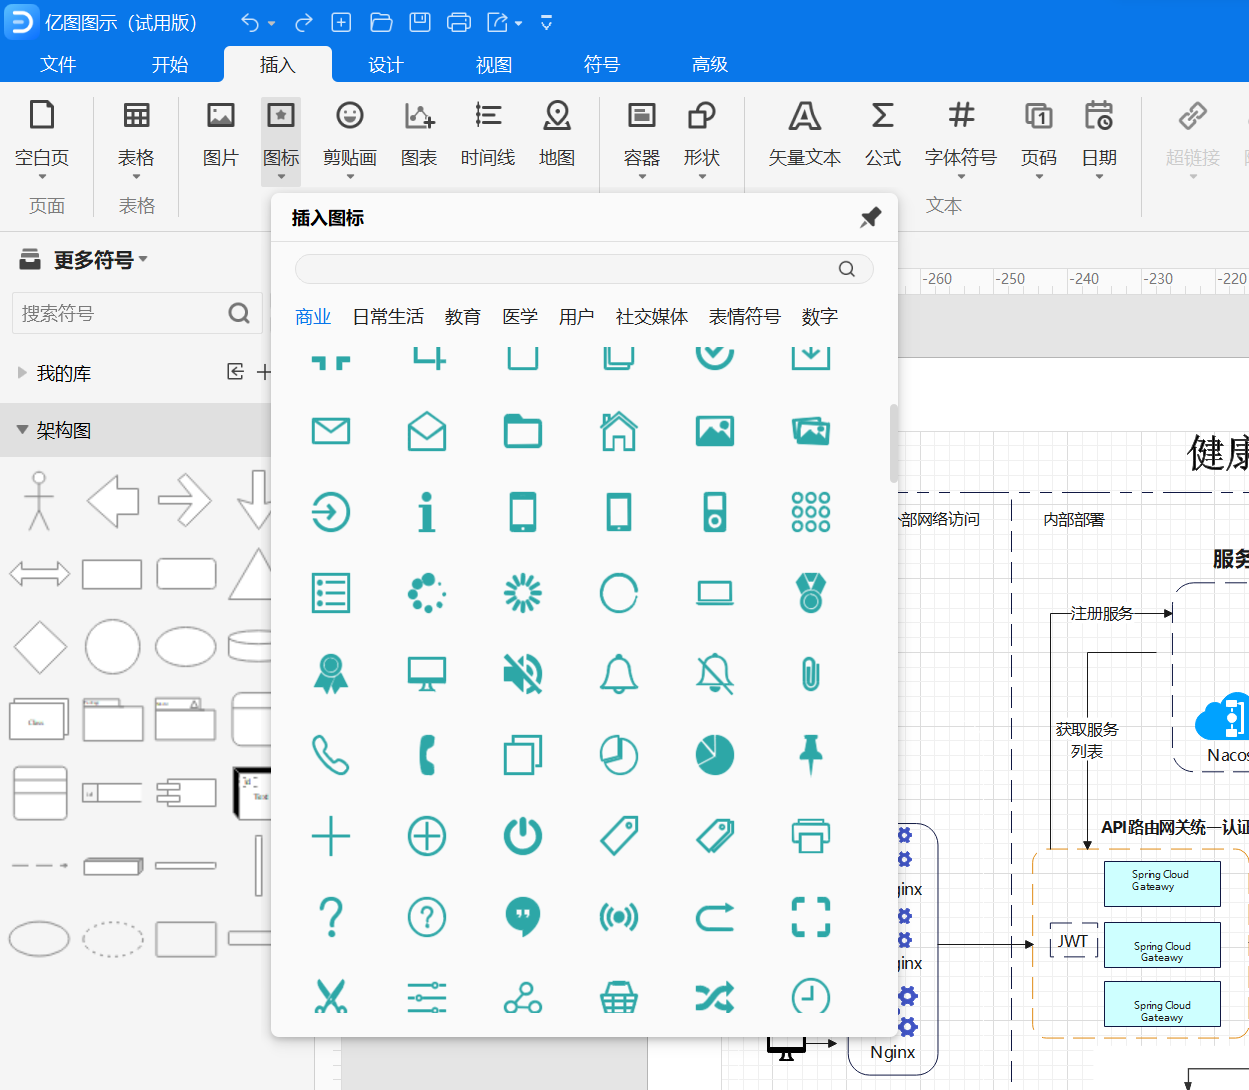Image resolution: width=1249 pixels, height=1090 pixels.
Task: Insert the folder icon
Action: (x=523, y=431)
